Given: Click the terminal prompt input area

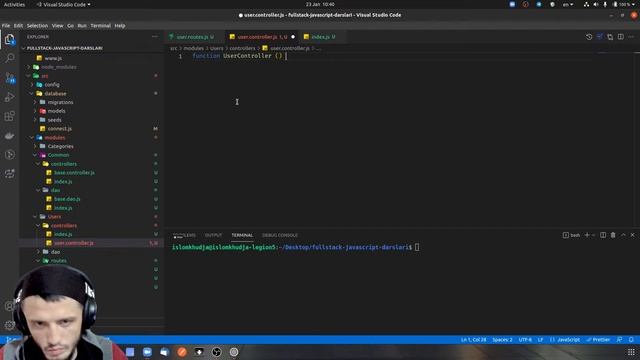Looking at the screenshot, I should click(x=417, y=247).
